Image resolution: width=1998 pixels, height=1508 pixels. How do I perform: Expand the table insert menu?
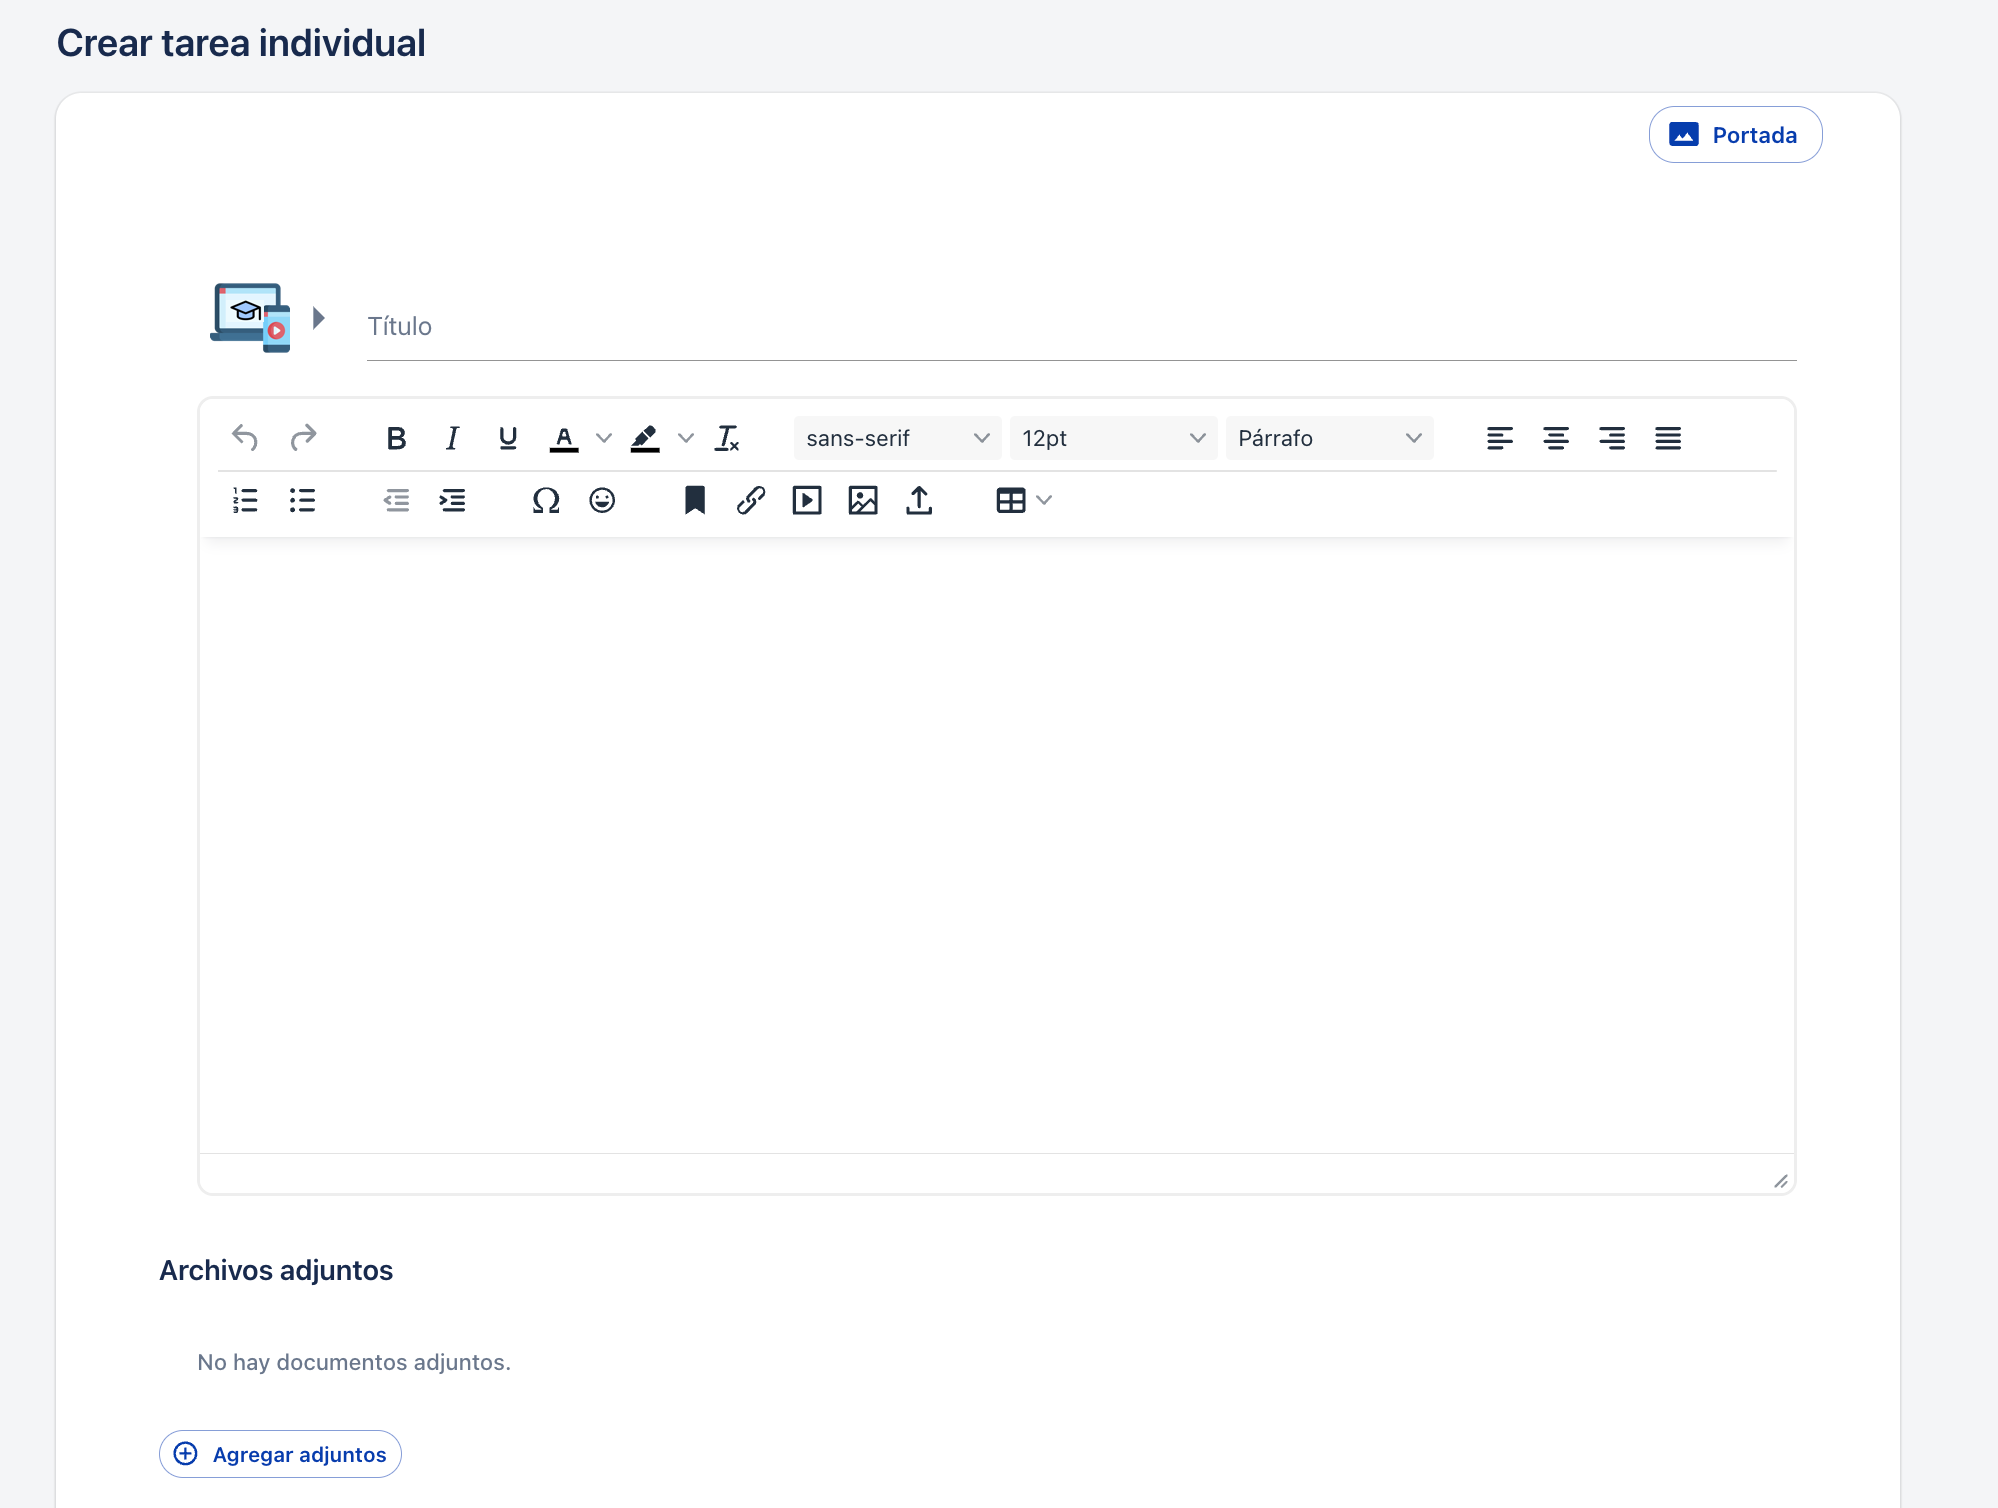click(1044, 500)
